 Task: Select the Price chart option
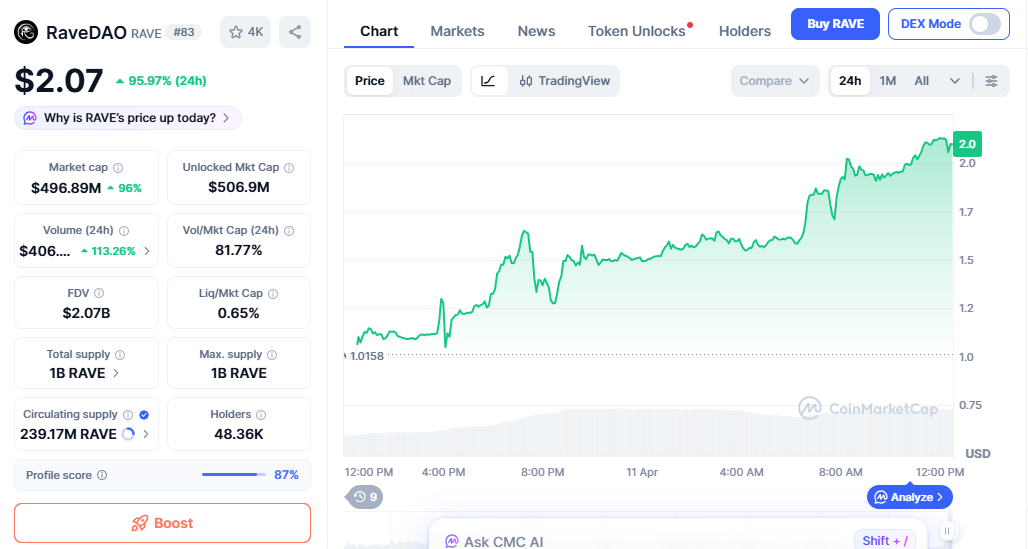[x=370, y=81]
